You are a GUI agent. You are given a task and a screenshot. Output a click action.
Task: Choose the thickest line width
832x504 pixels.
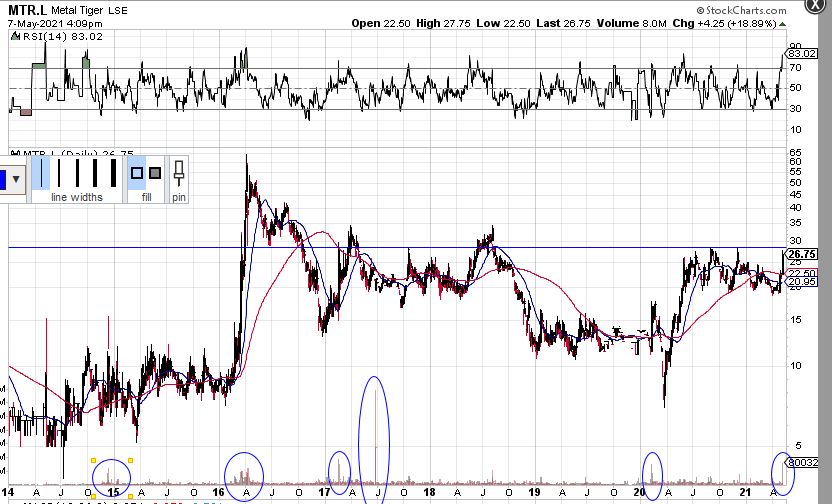coord(114,172)
